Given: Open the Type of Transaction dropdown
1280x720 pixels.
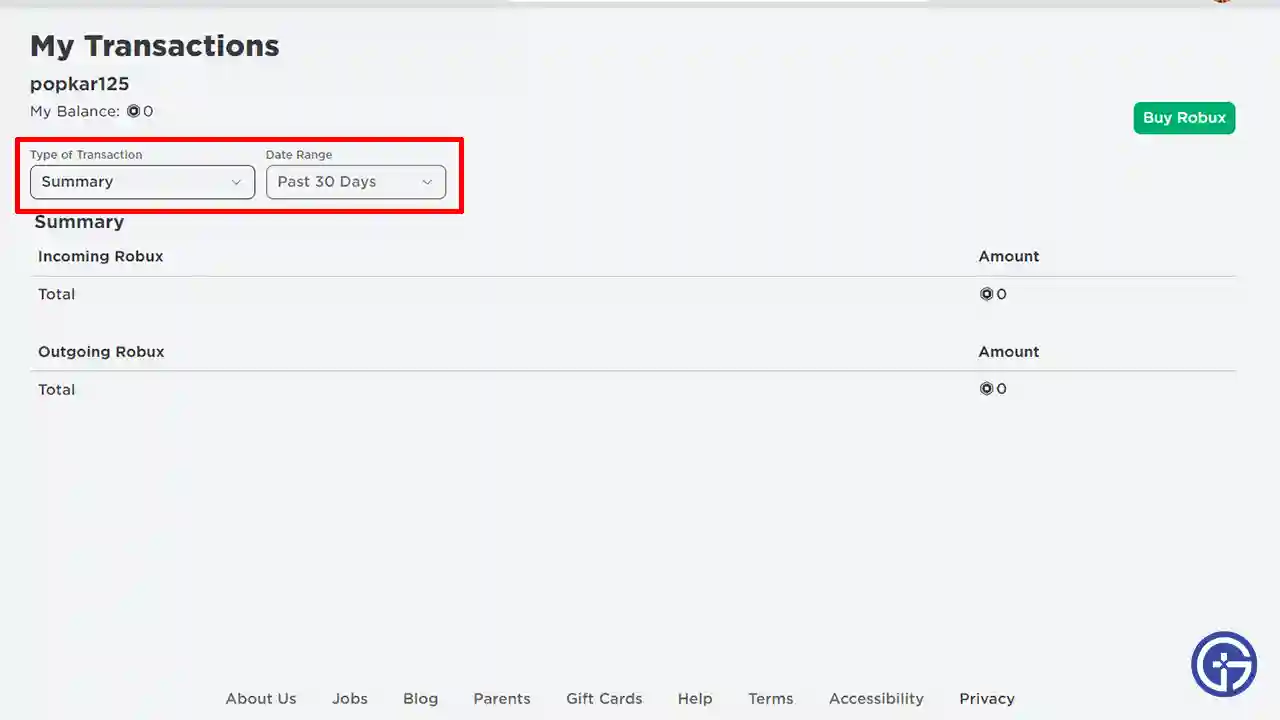Looking at the screenshot, I should click(x=142, y=182).
